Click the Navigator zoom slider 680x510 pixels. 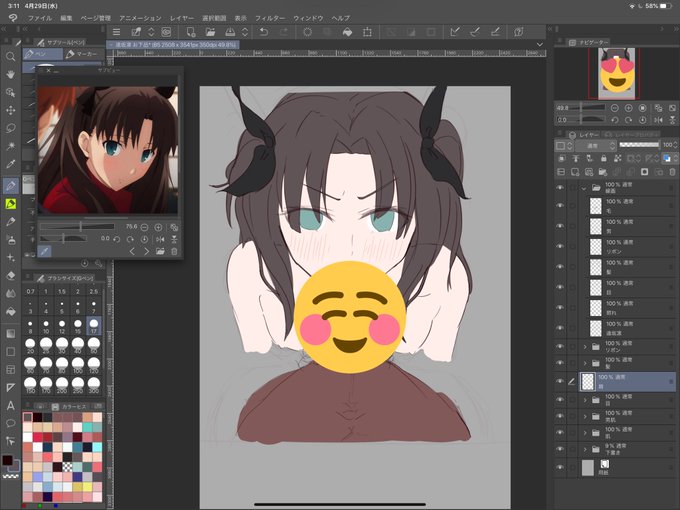pos(588,108)
